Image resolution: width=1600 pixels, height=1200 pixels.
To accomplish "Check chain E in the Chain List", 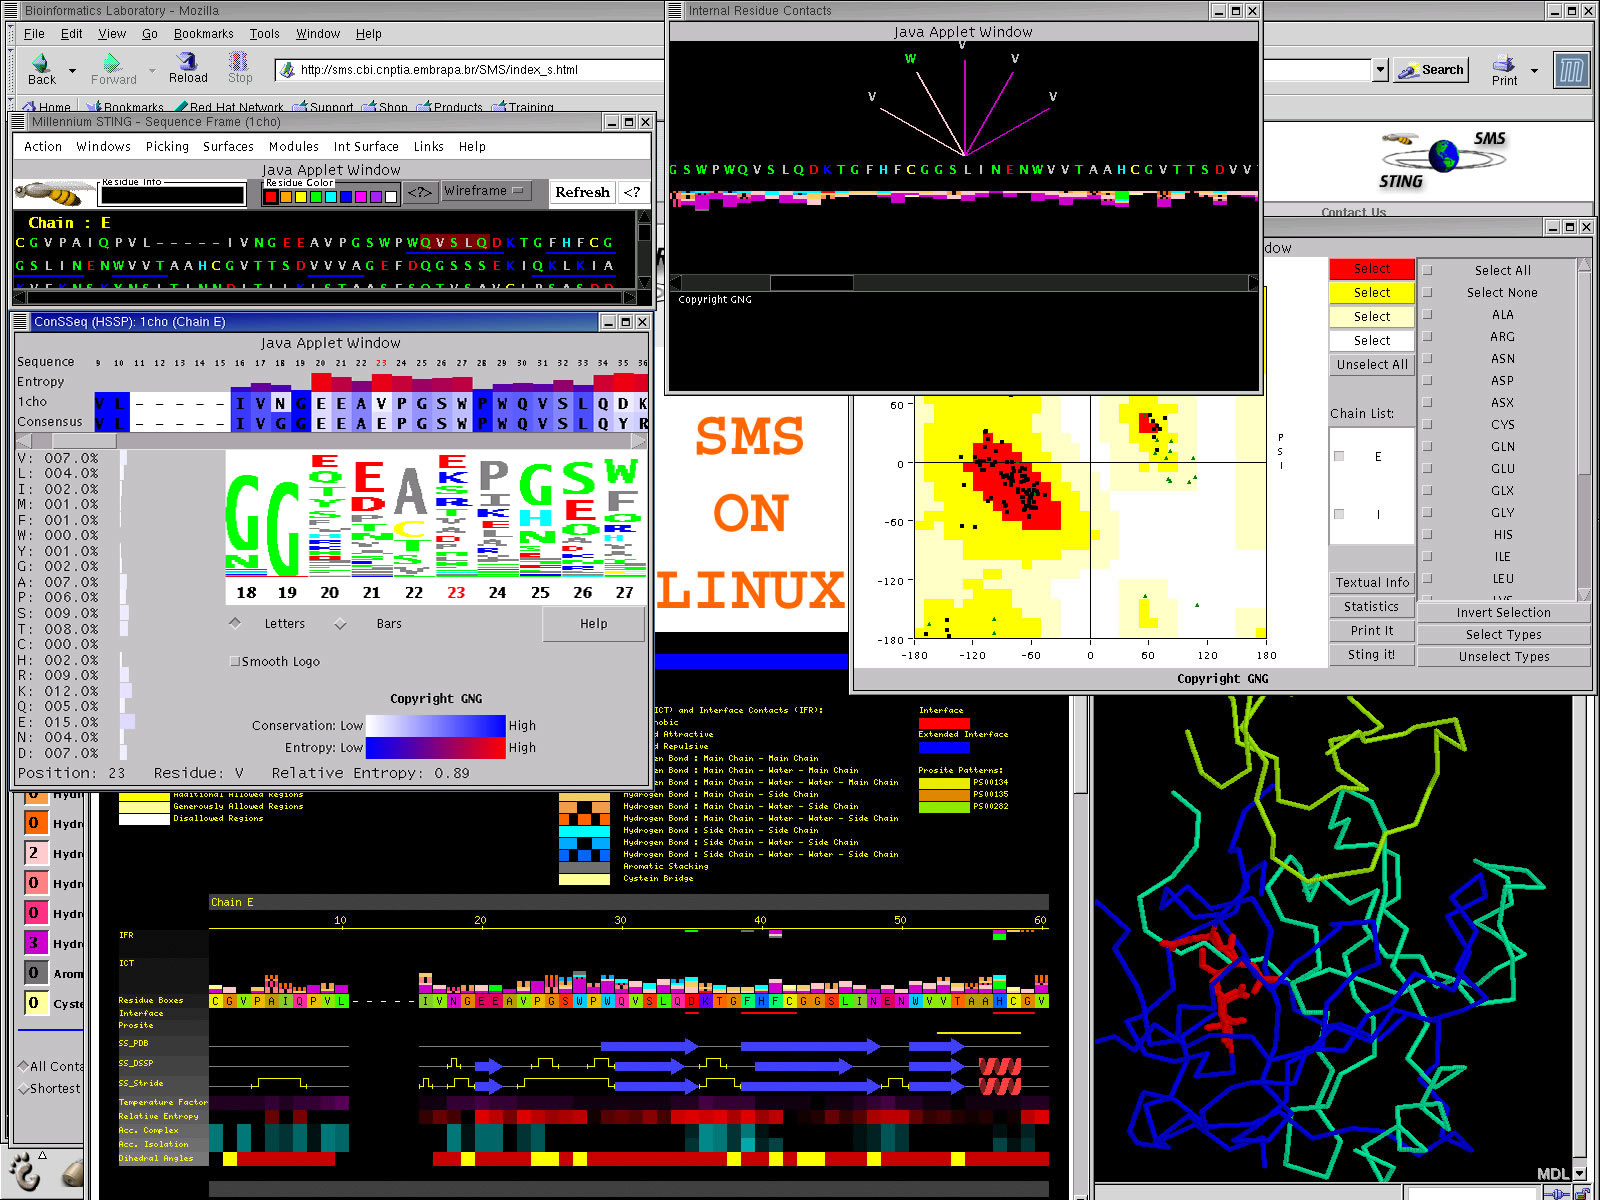I will pyautogui.click(x=1339, y=456).
